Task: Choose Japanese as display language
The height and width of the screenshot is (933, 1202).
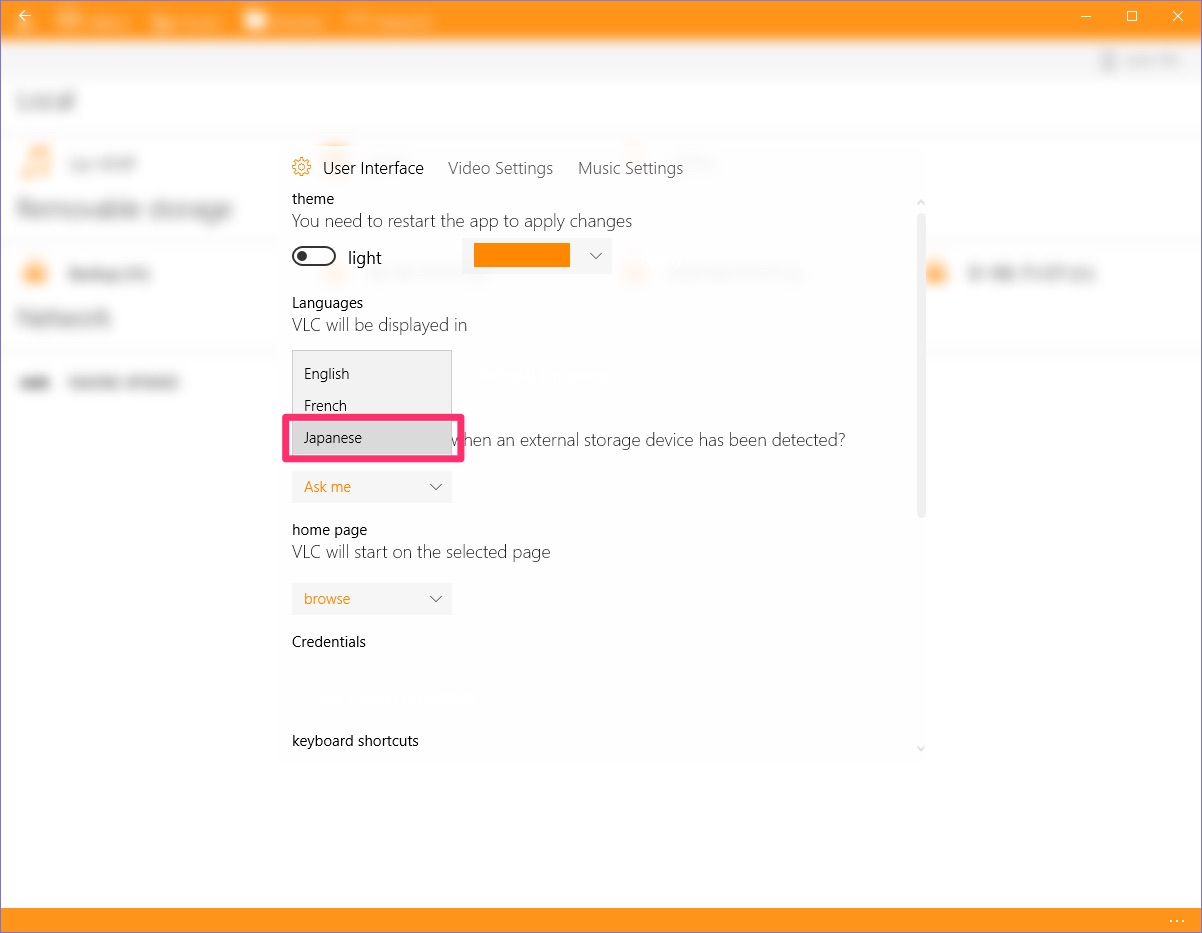Action: click(x=372, y=438)
